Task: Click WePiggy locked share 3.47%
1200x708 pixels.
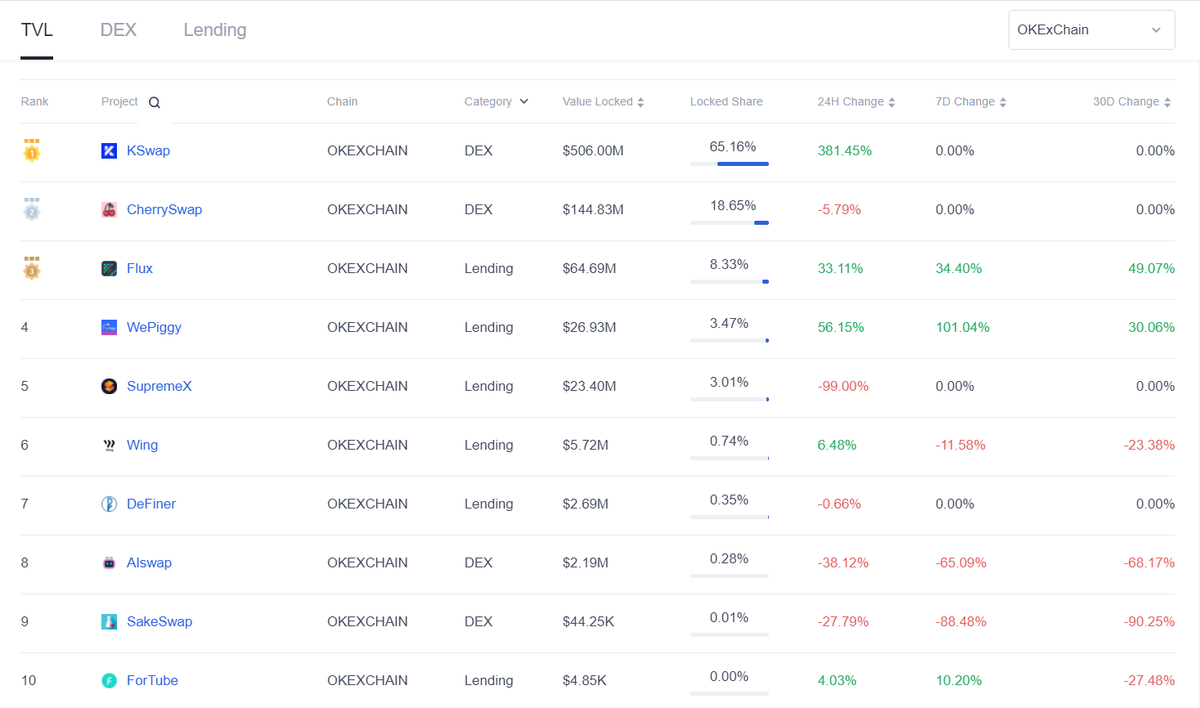Action: click(729, 323)
